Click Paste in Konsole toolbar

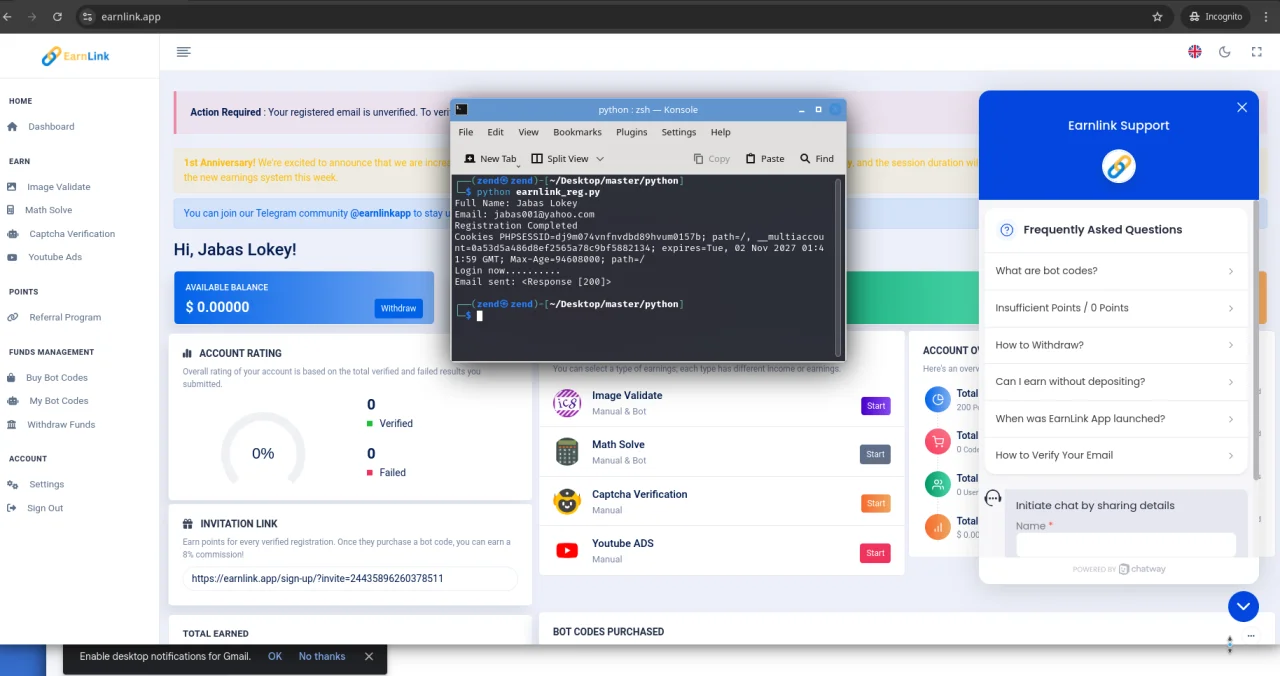(x=765, y=159)
